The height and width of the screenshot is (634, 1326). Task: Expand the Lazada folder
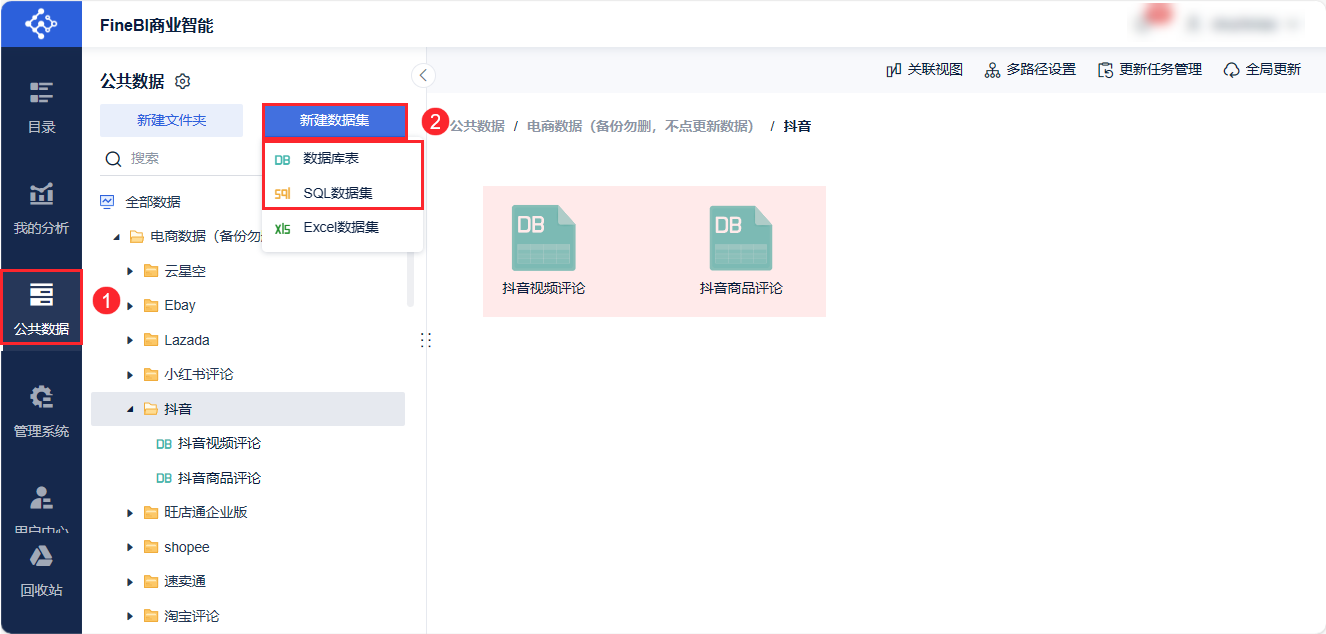[130, 340]
